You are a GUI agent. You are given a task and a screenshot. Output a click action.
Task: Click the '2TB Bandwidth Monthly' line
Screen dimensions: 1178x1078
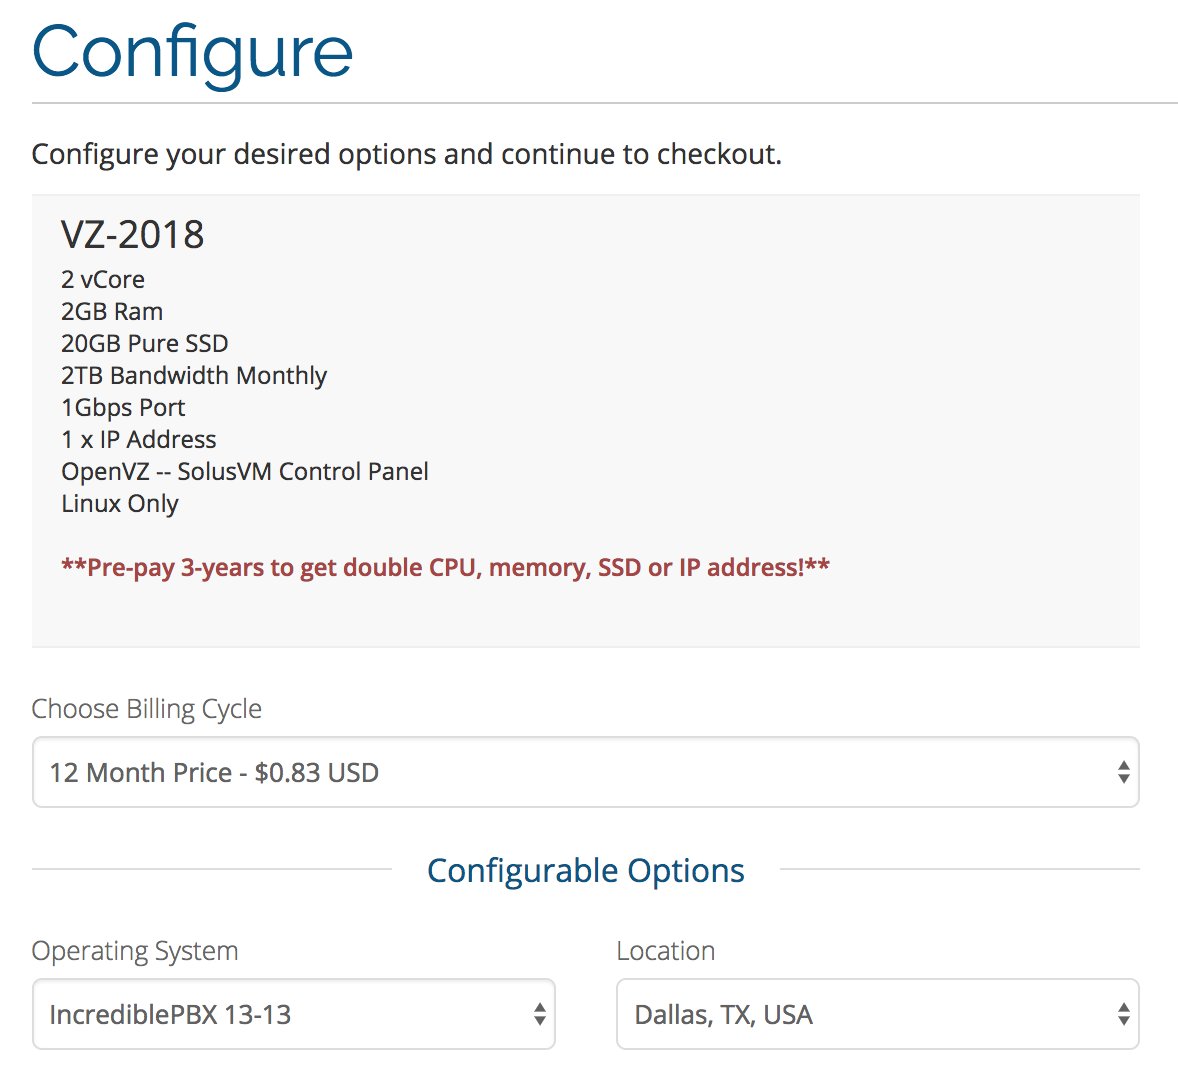194,376
